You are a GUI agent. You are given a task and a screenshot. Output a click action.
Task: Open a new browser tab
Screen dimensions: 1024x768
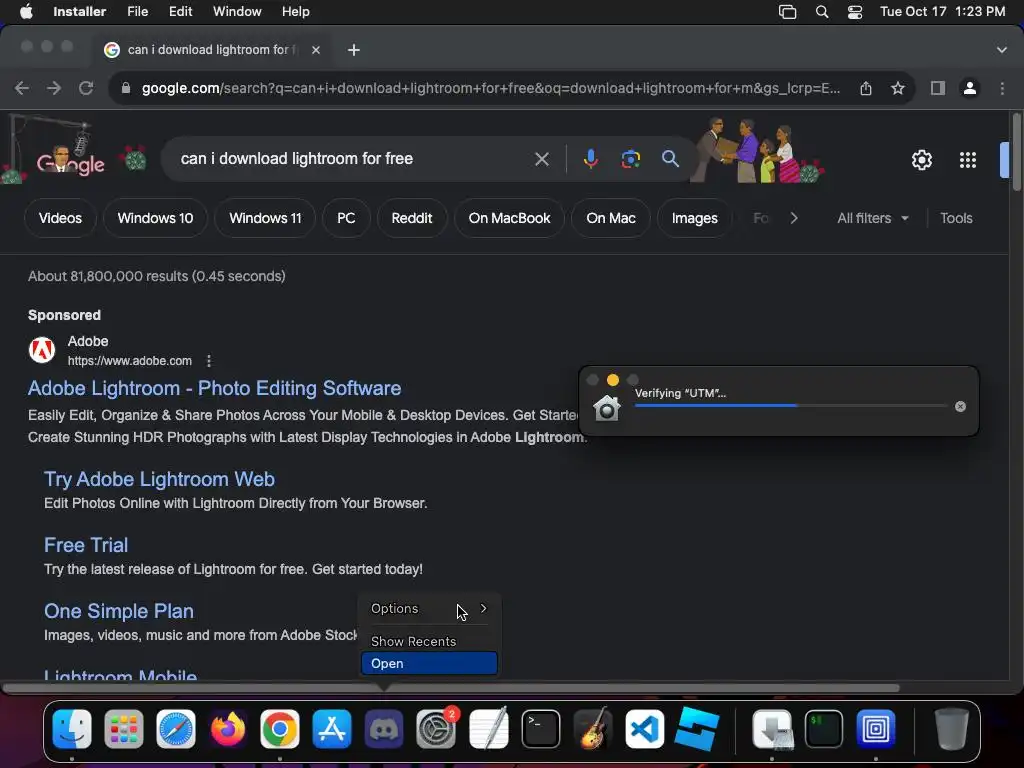(353, 50)
